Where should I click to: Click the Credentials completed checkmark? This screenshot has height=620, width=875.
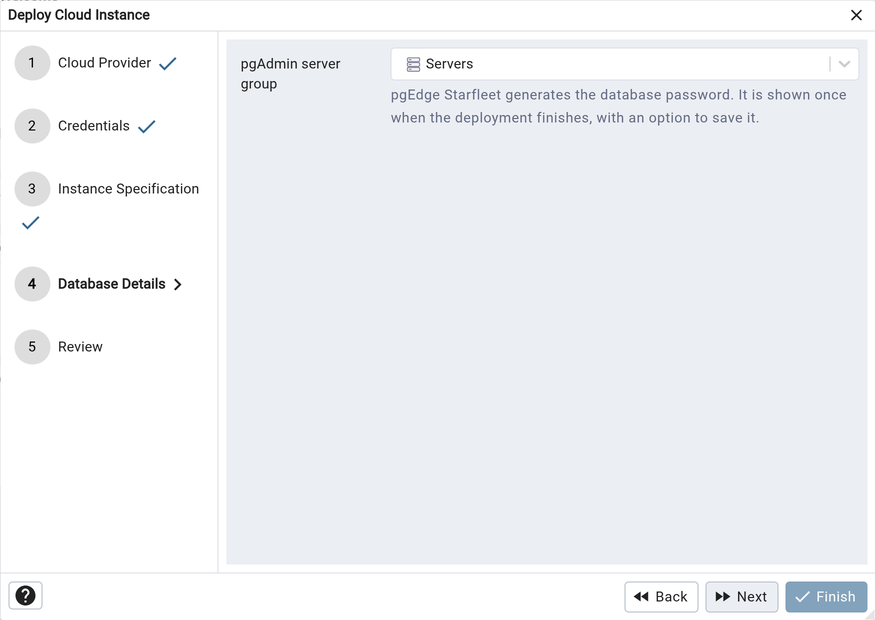(146, 127)
